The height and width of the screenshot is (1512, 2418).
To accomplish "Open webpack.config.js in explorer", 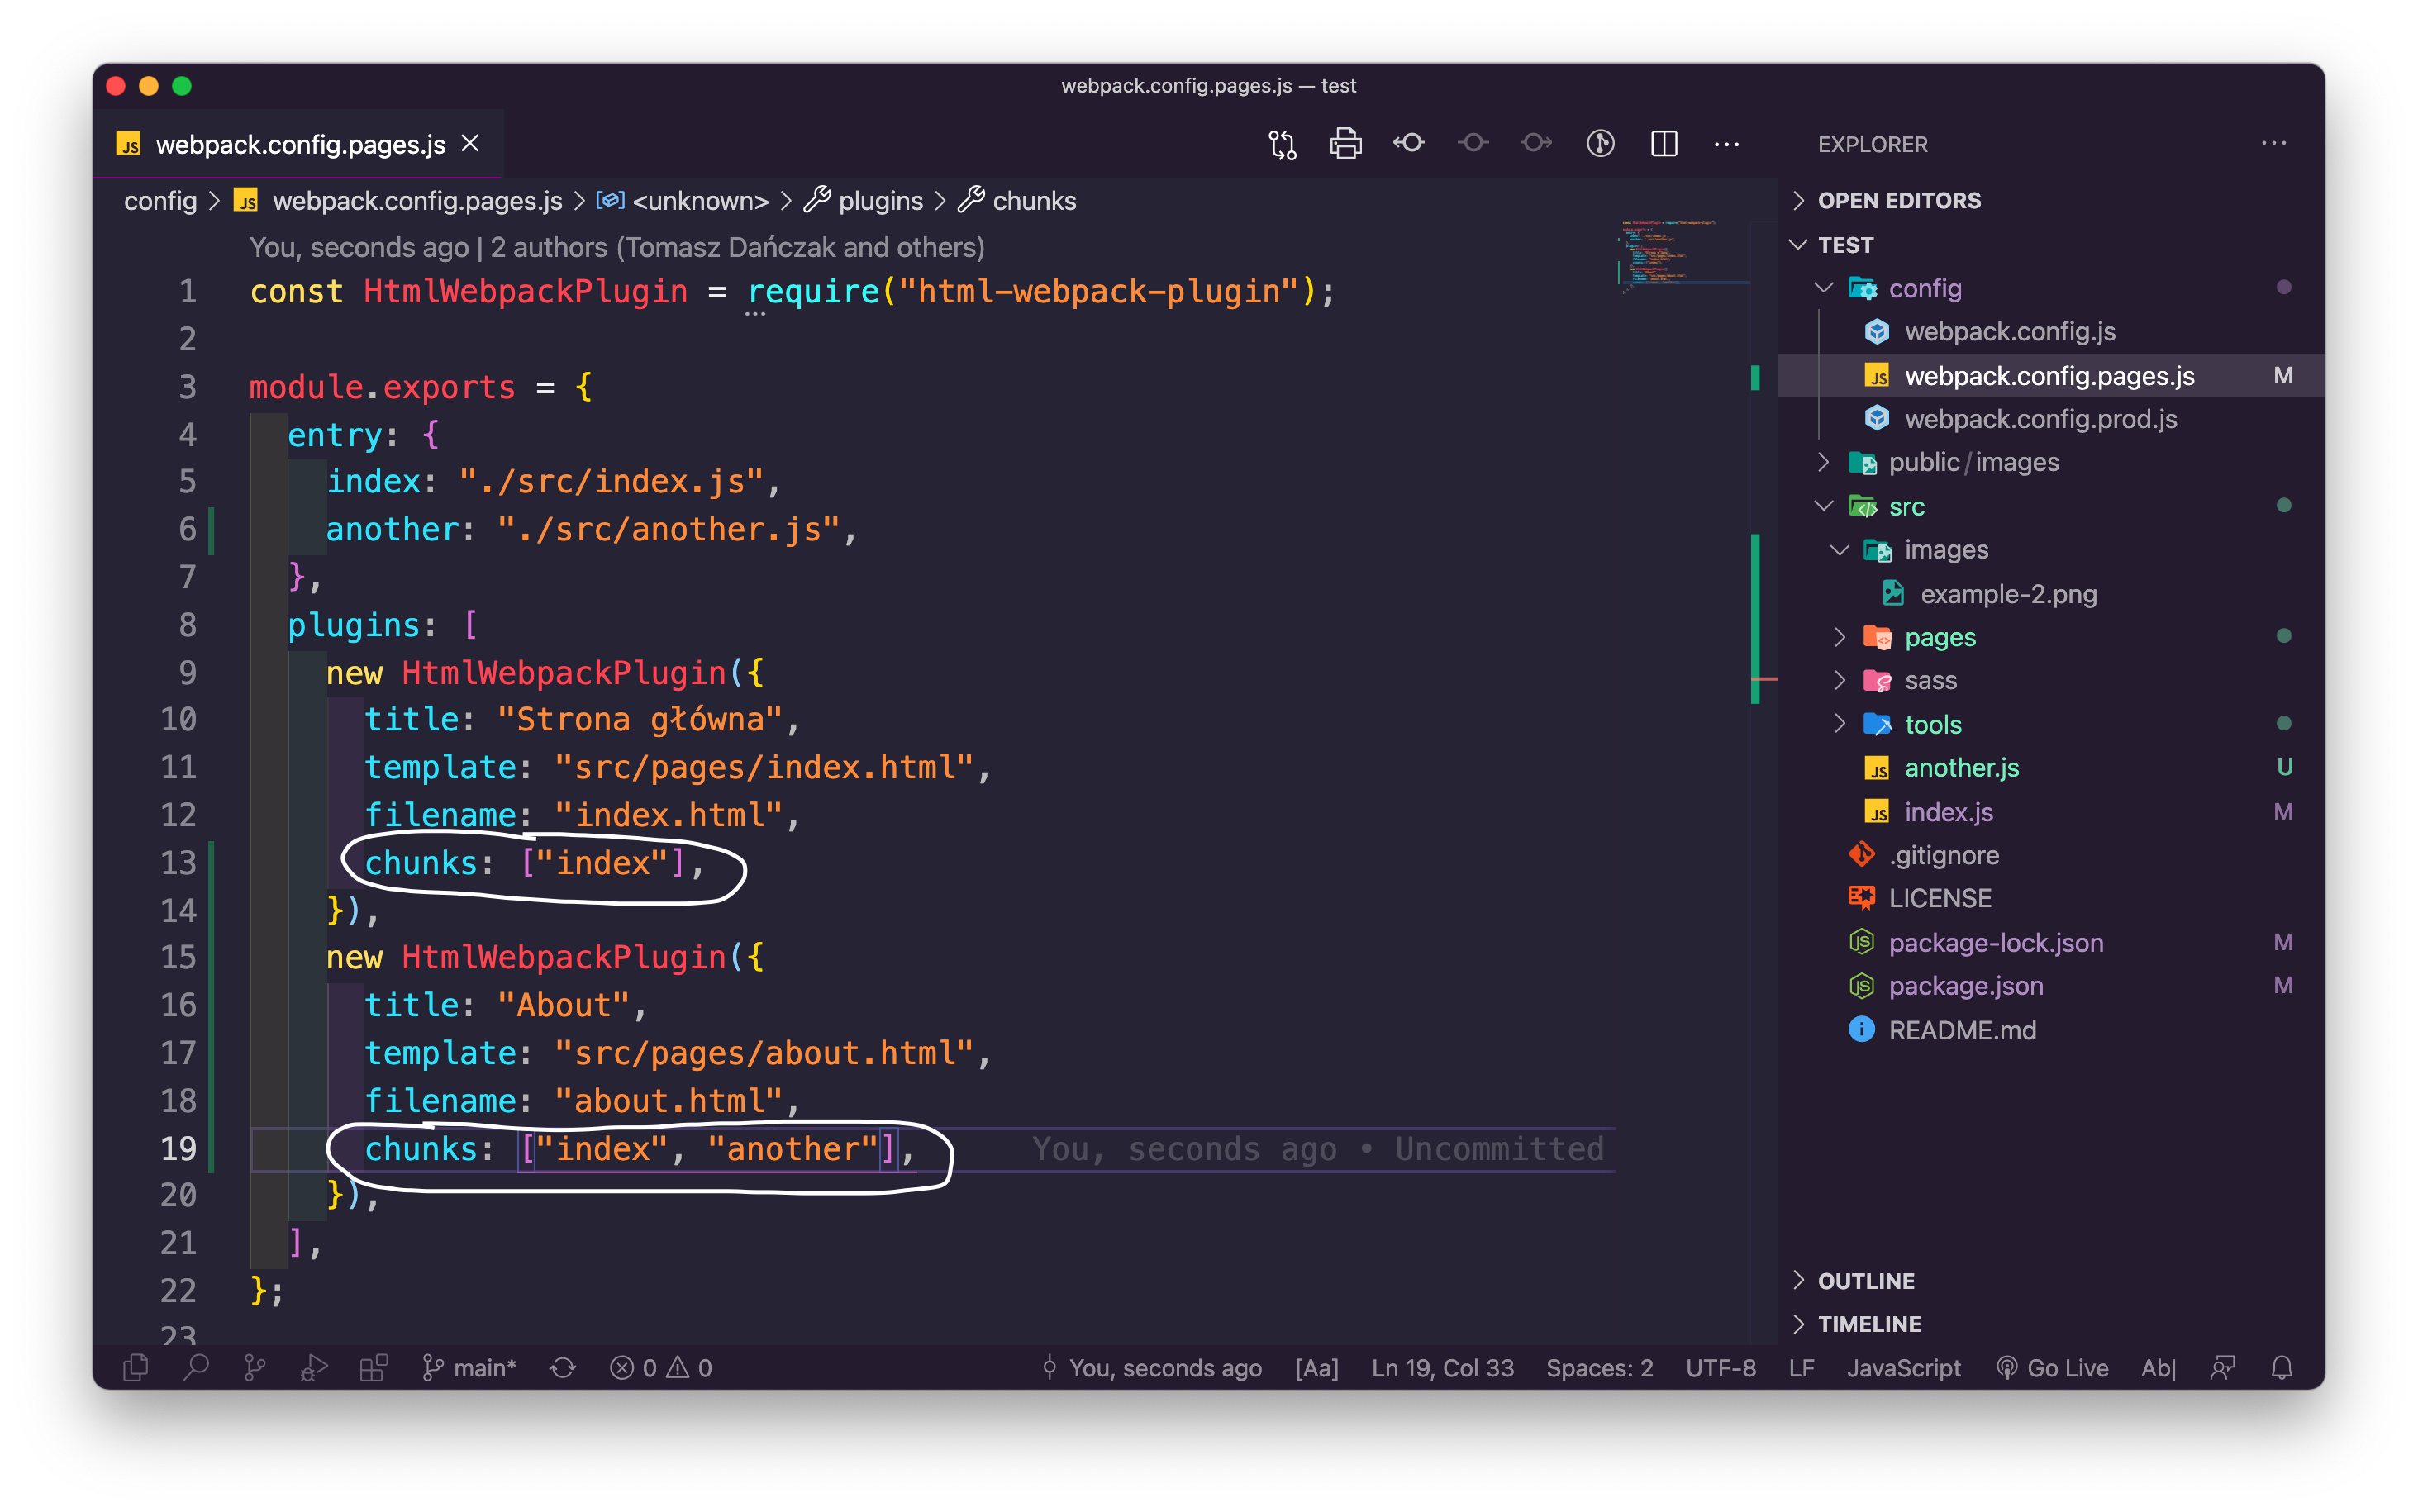I will point(2050,331).
